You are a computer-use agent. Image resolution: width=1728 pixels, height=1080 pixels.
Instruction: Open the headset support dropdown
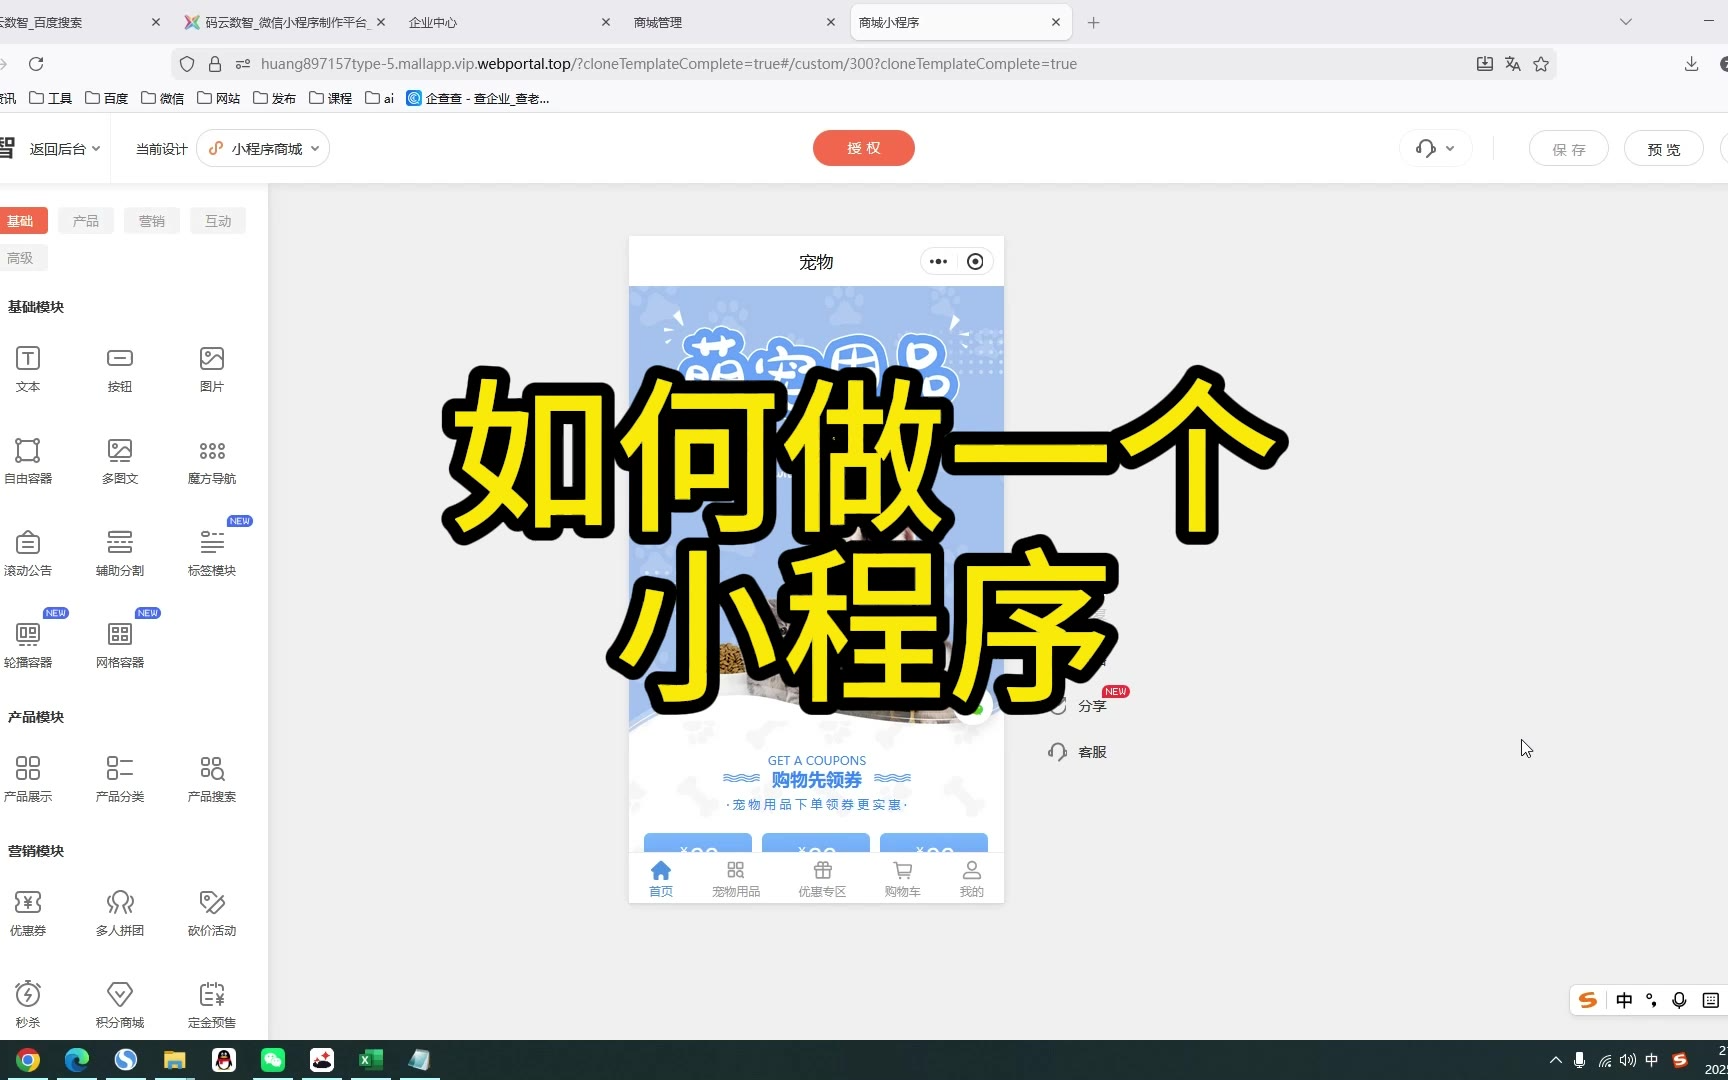click(1435, 149)
